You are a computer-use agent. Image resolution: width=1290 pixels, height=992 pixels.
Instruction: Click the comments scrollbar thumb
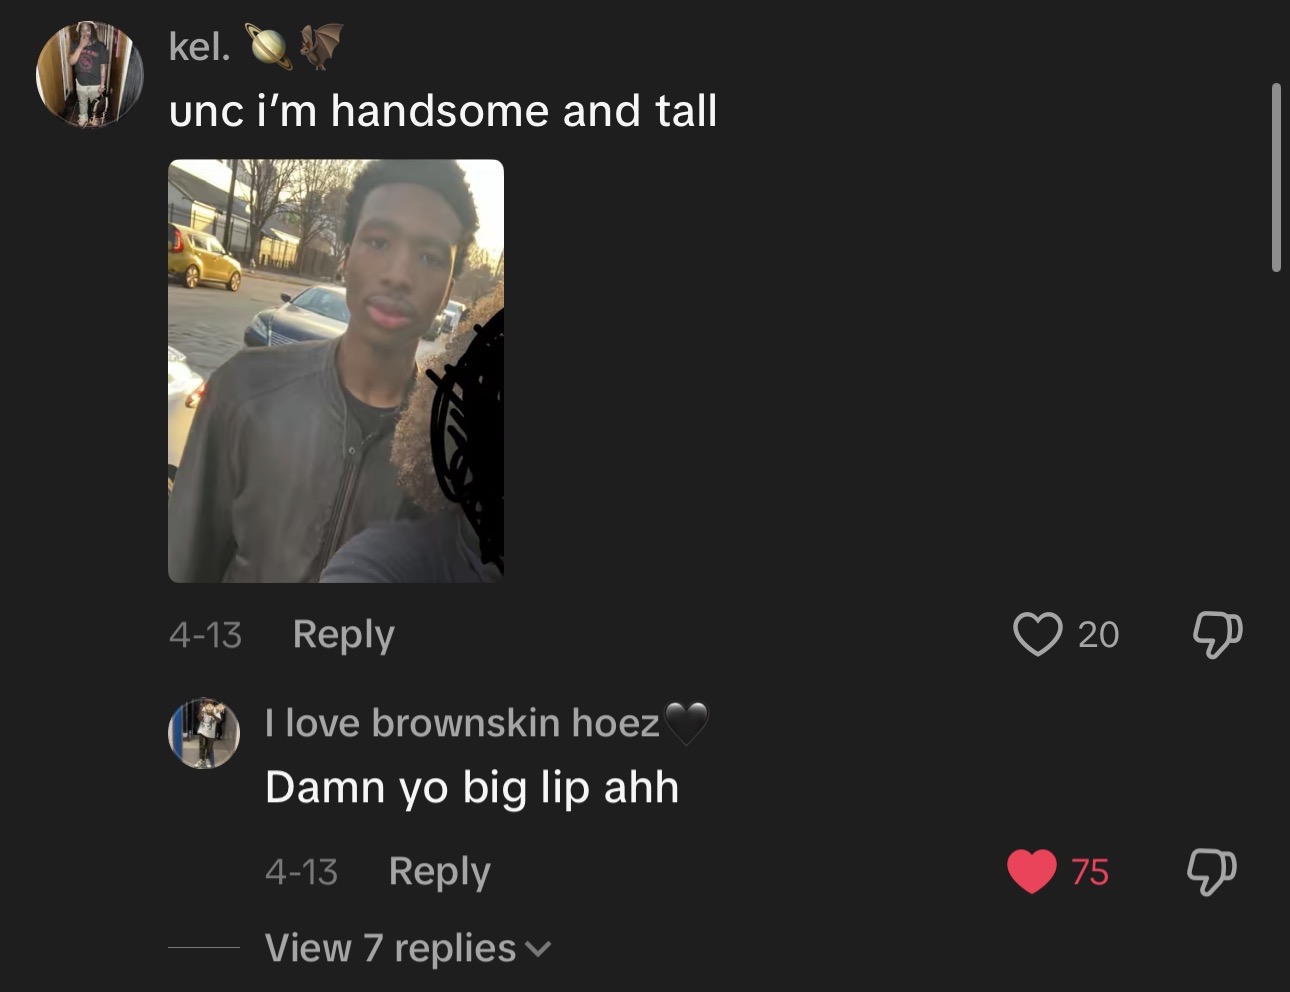click(1276, 178)
